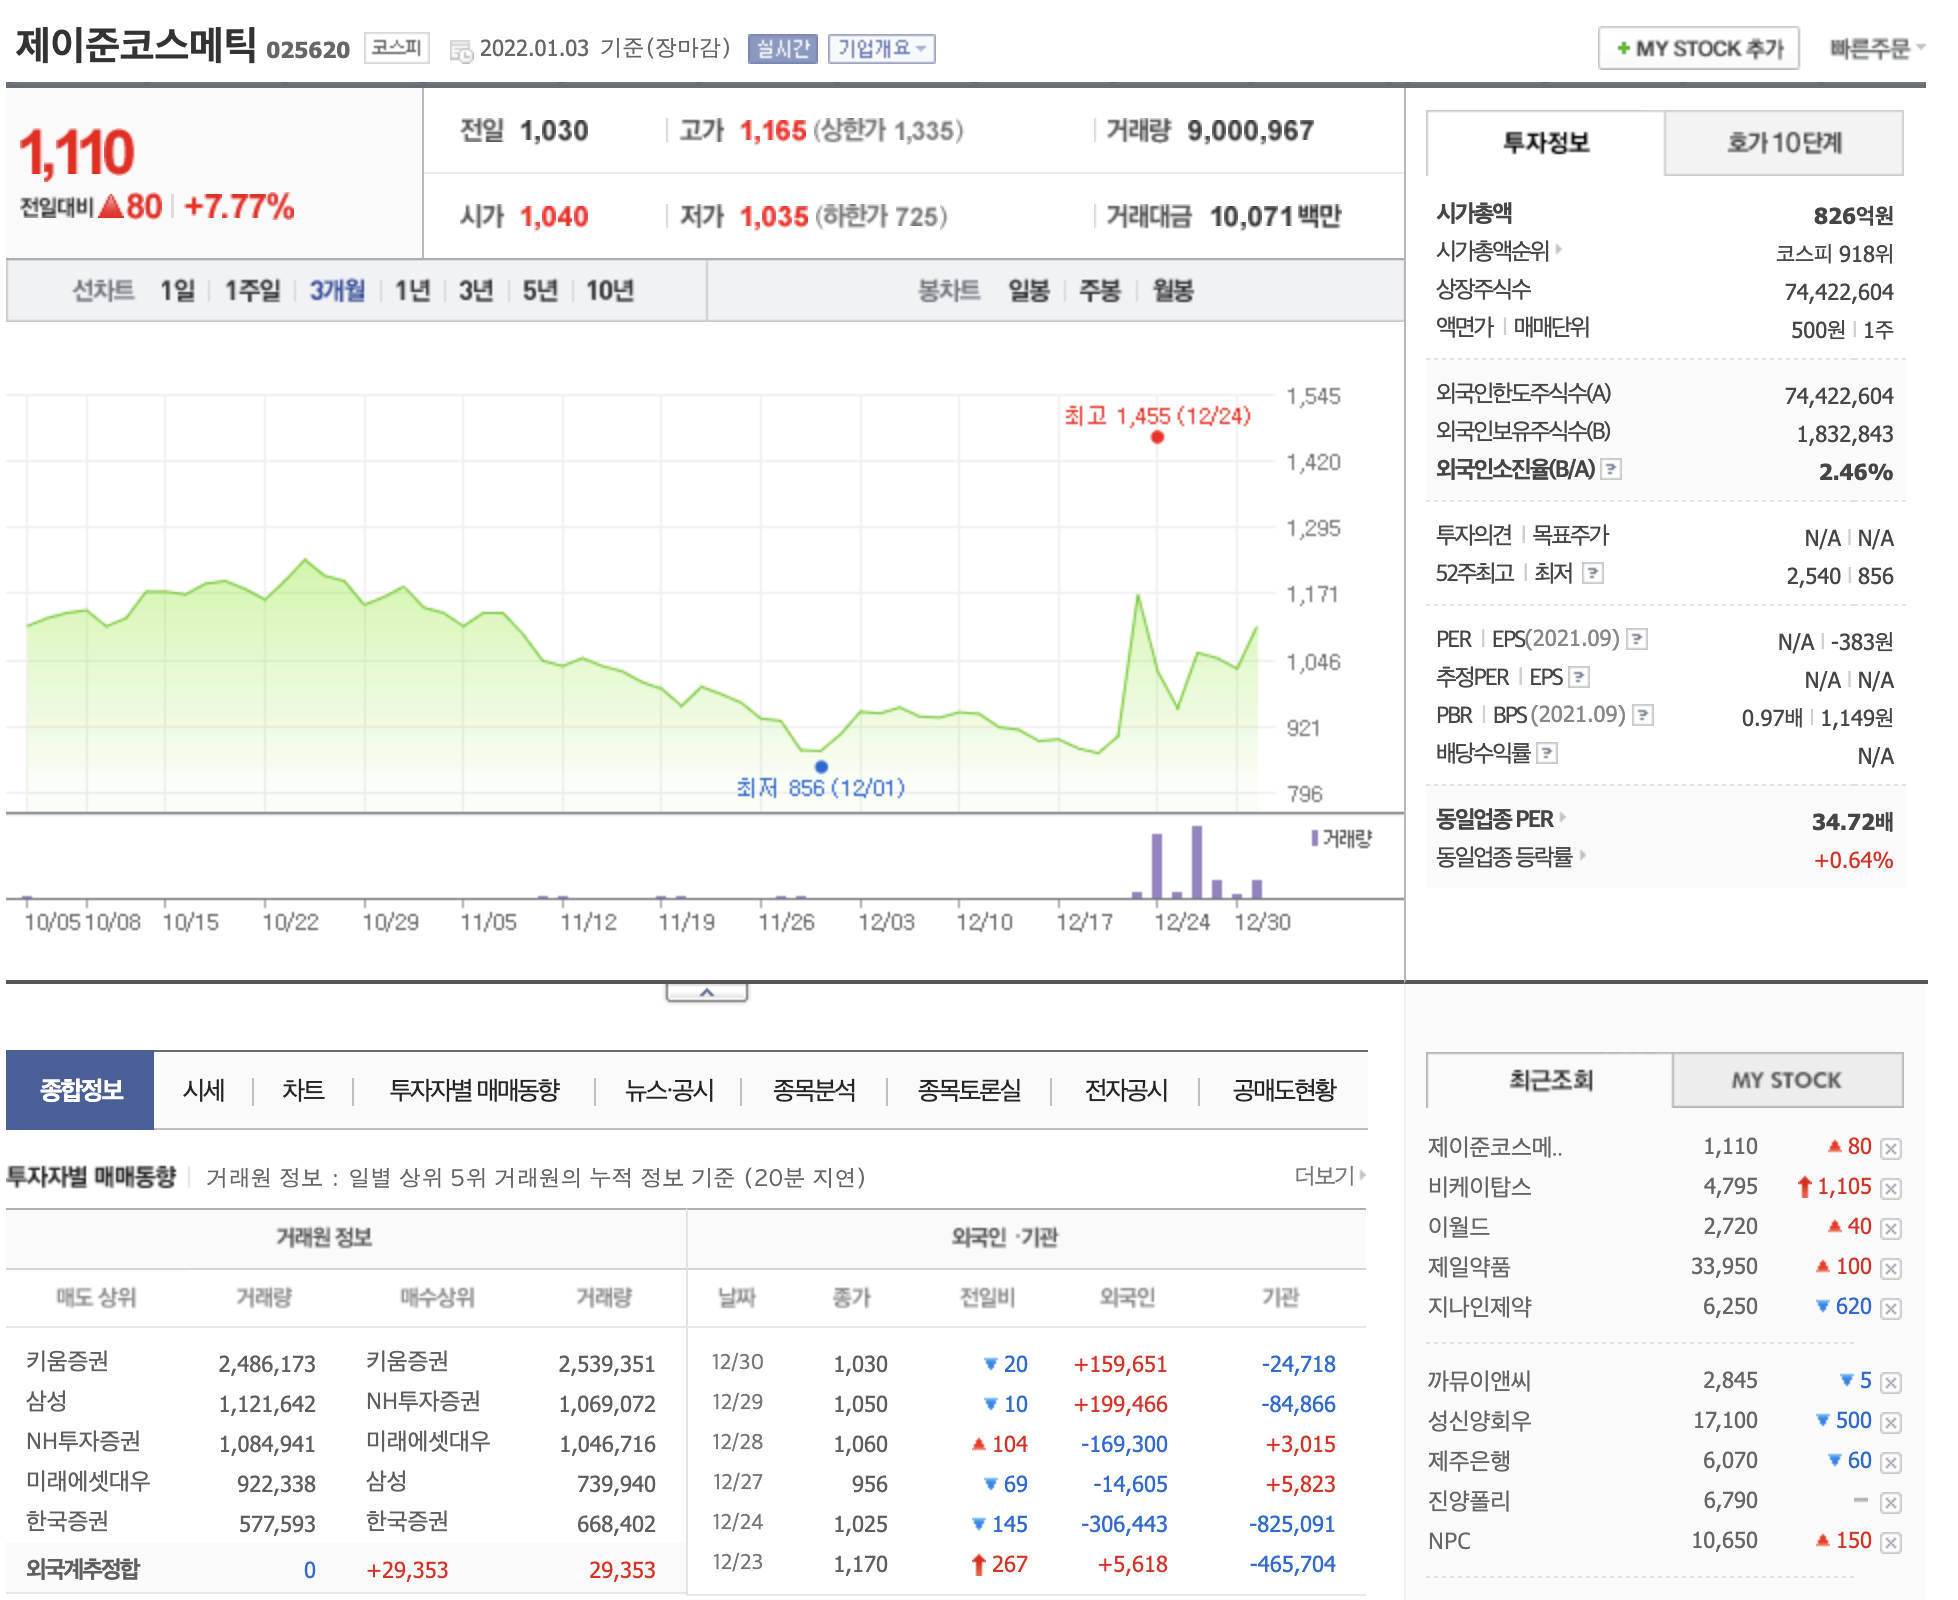Click help icon beside PER EPS(2021.09)
The height and width of the screenshot is (1600, 1958).
pos(1637,639)
